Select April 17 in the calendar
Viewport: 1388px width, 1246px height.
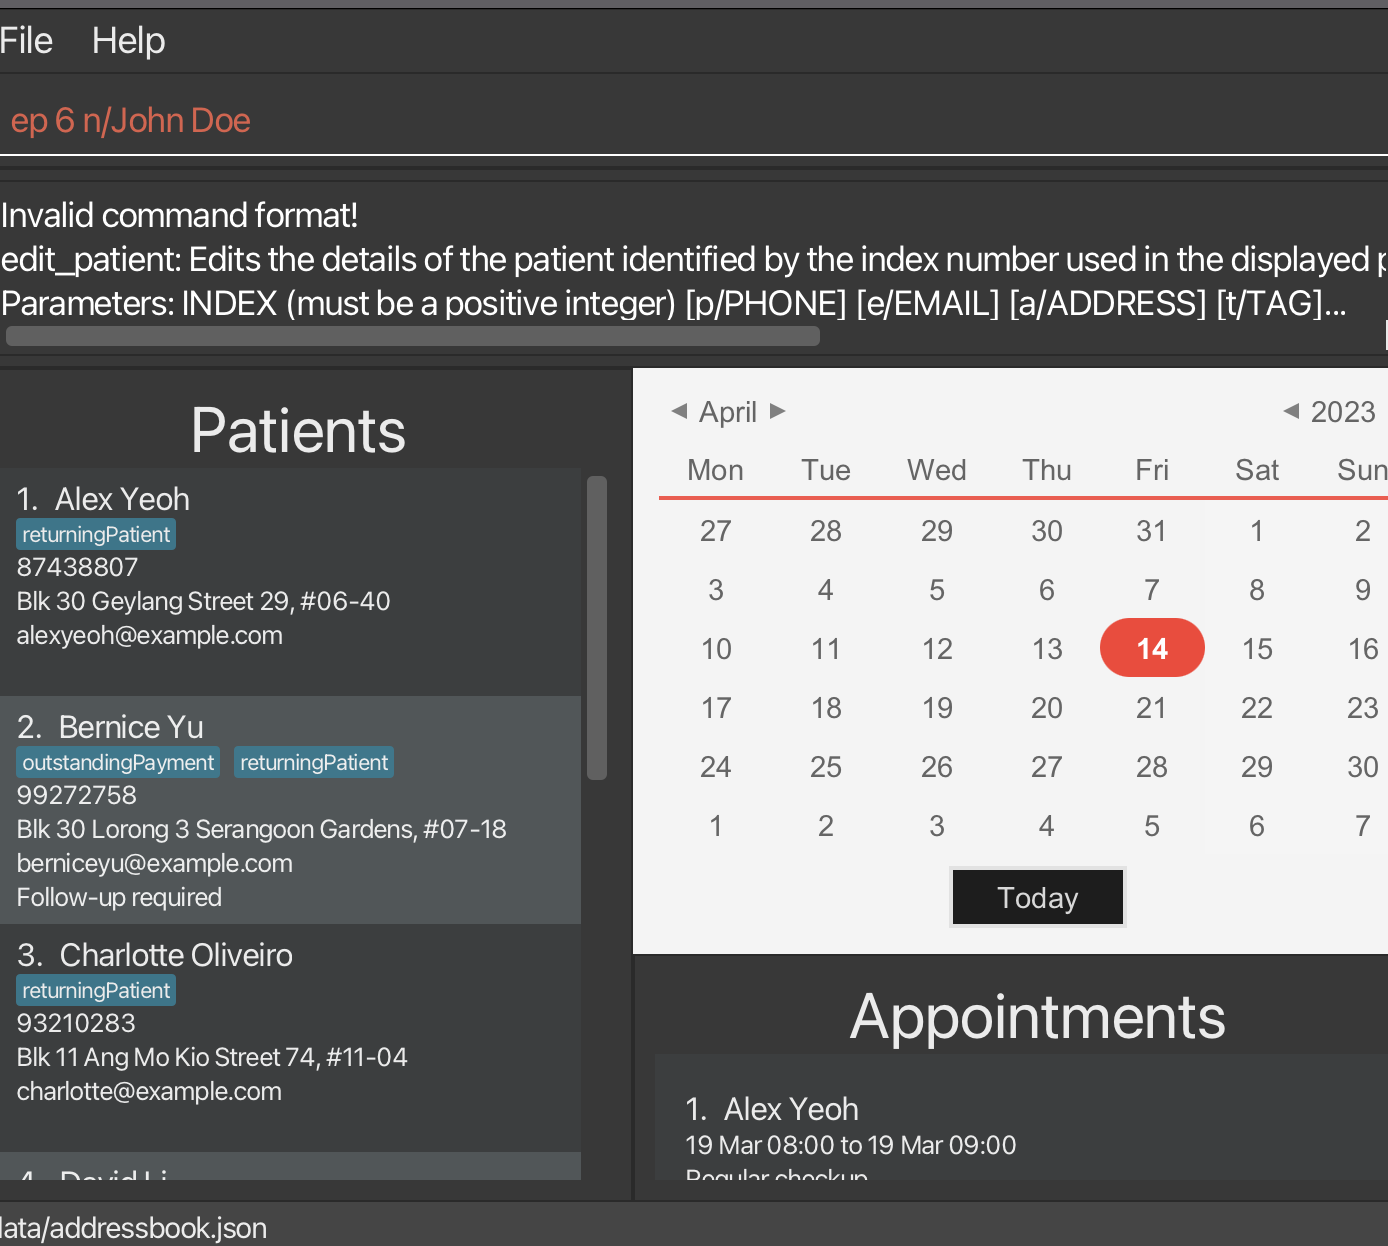[716, 707]
